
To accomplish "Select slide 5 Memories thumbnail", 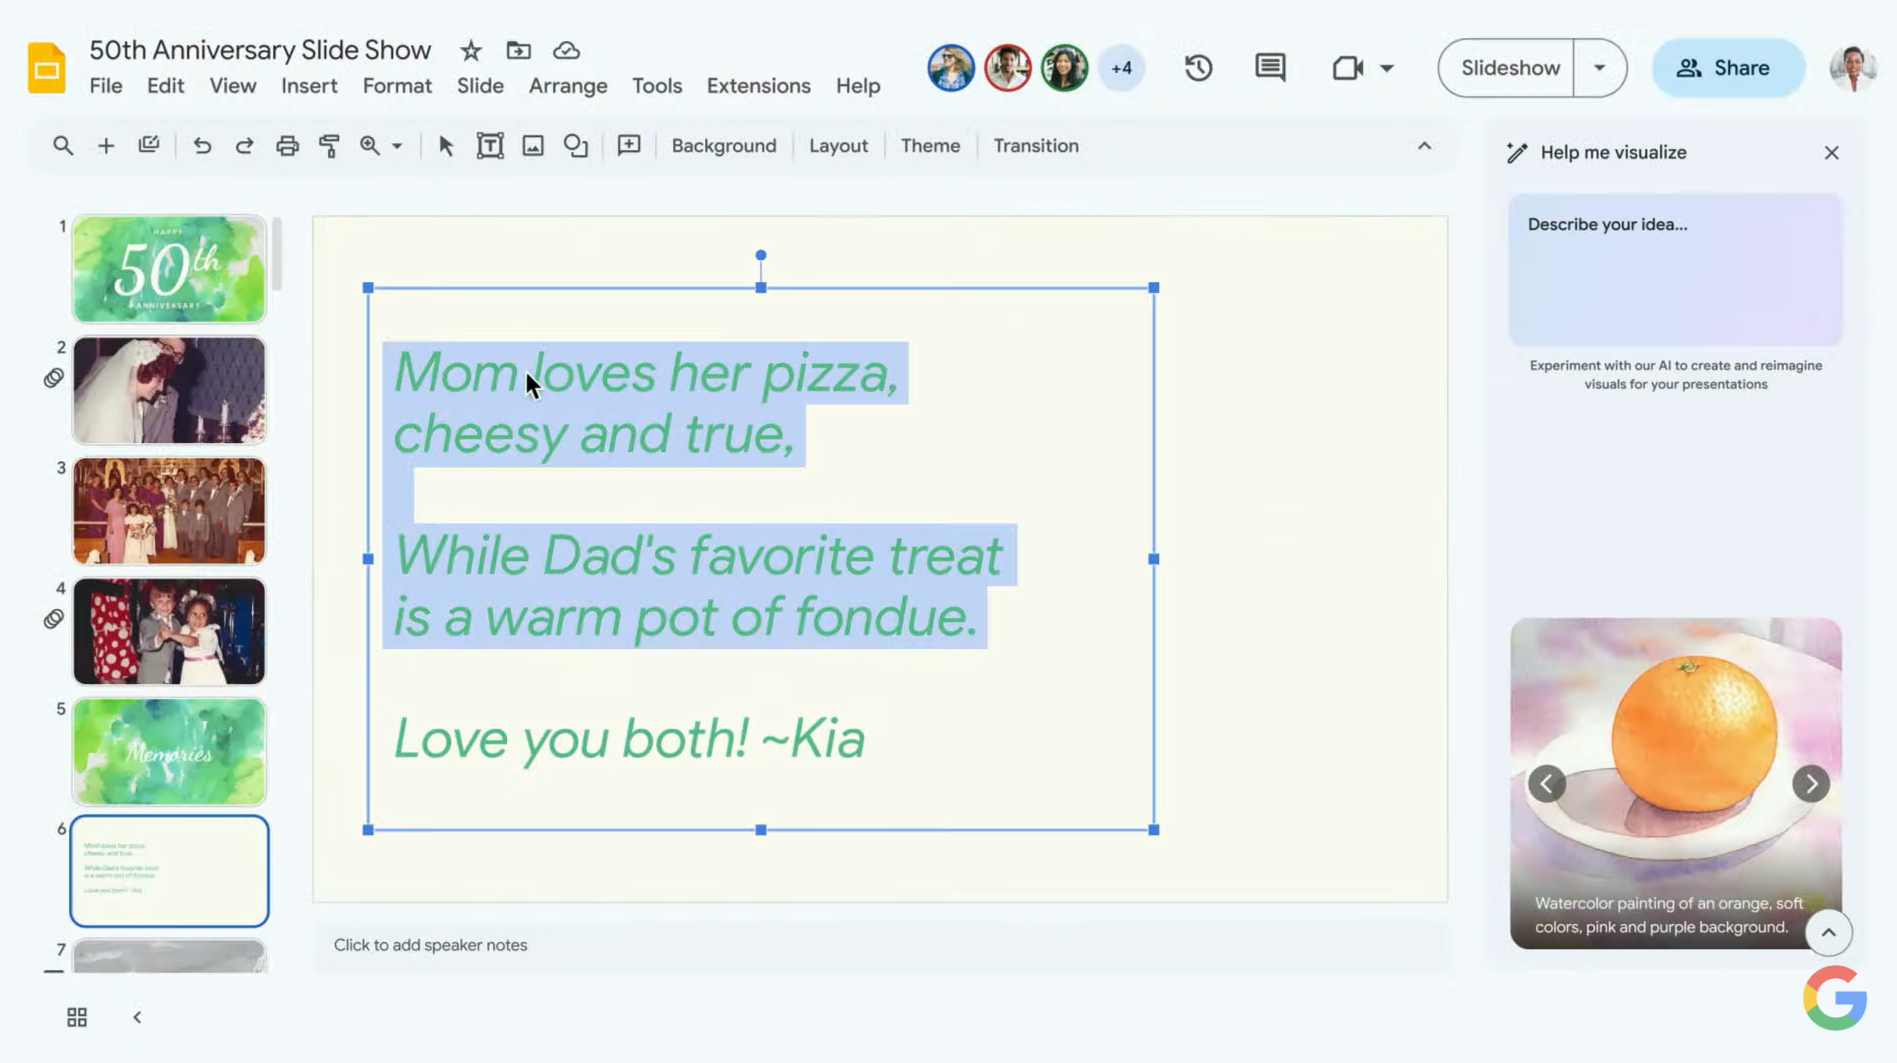I will pyautogui.click(x=169, y=752).
